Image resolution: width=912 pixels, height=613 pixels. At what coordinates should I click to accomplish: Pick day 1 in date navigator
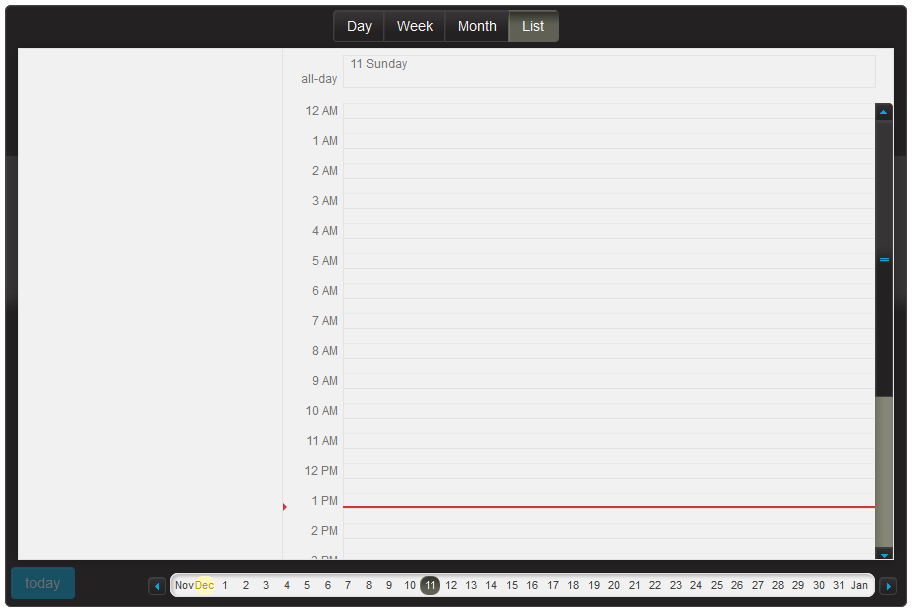[x=225, y=586]
